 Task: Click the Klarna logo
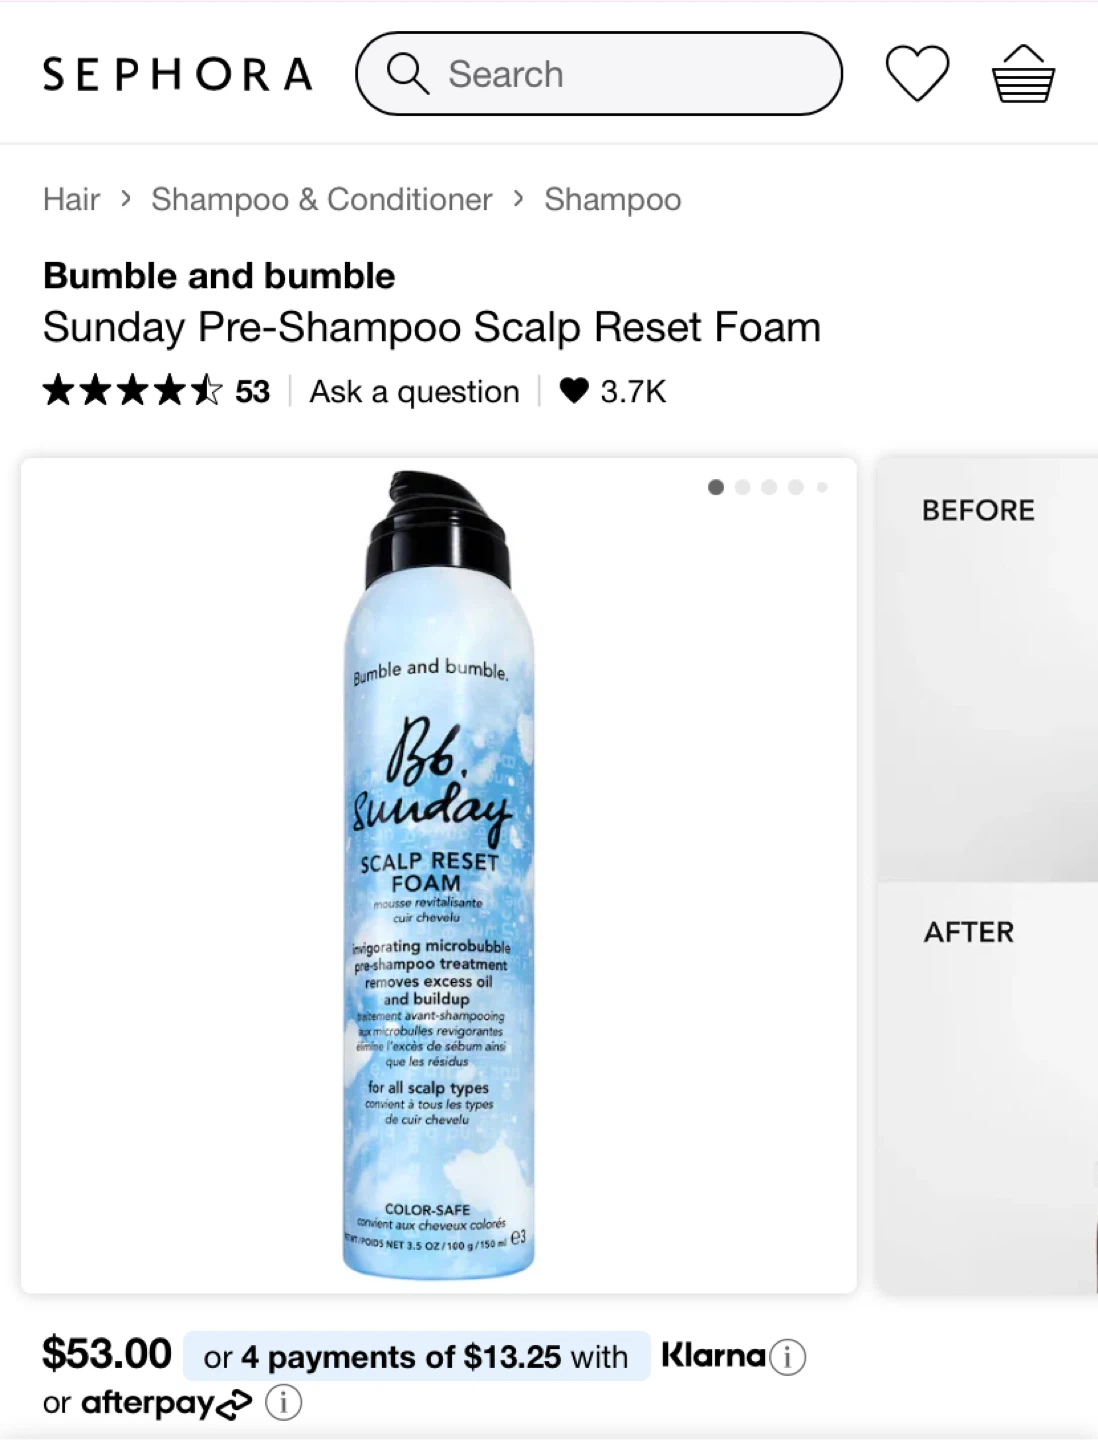click(x=713, y=1356)
